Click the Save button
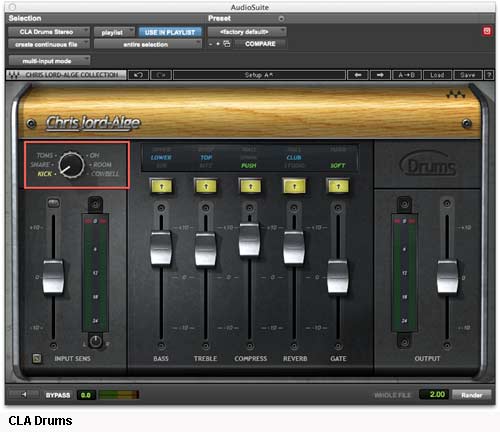The width and height of the screenshot is (500, 432). pos(467,75)
